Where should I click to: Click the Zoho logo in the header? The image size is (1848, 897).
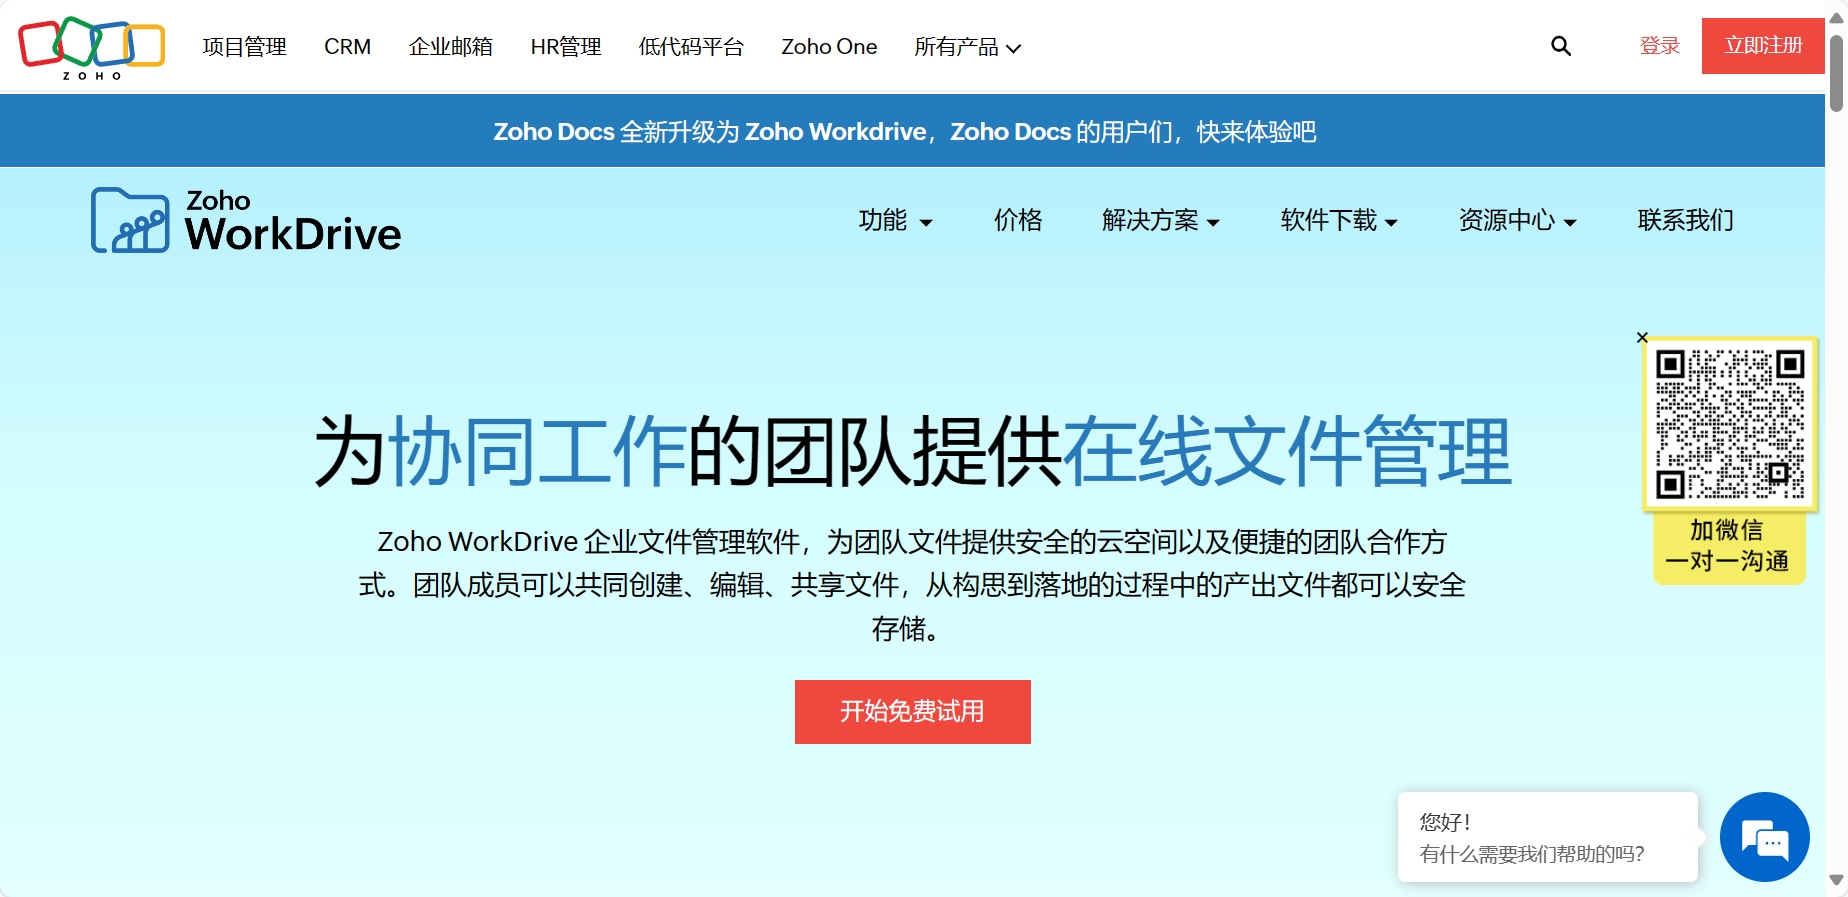(x=91, y=47)
